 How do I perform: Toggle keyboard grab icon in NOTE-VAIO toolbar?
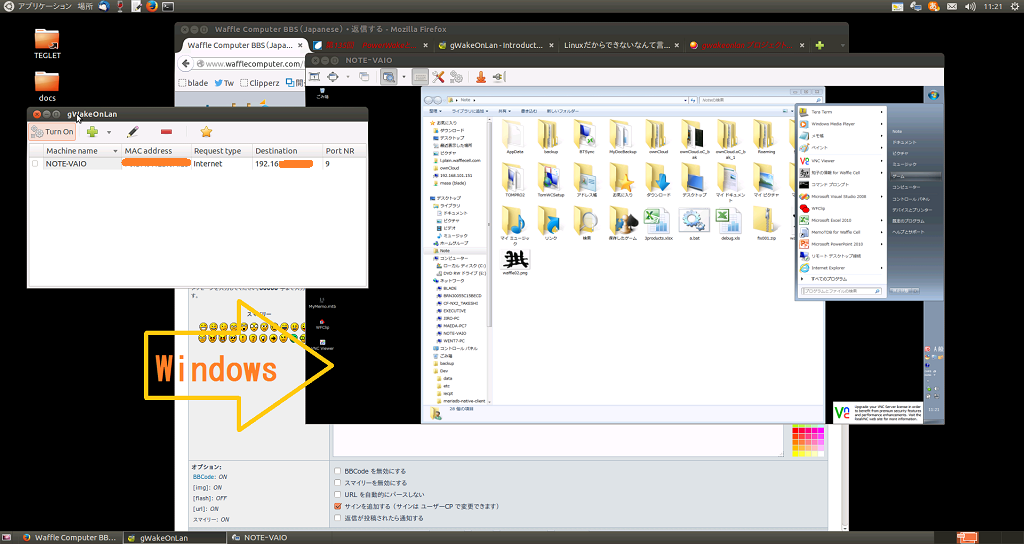coord(421,77)
